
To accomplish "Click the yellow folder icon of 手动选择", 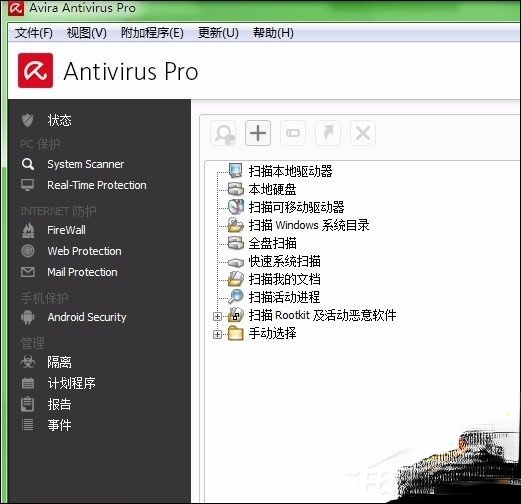I will 236,333.
